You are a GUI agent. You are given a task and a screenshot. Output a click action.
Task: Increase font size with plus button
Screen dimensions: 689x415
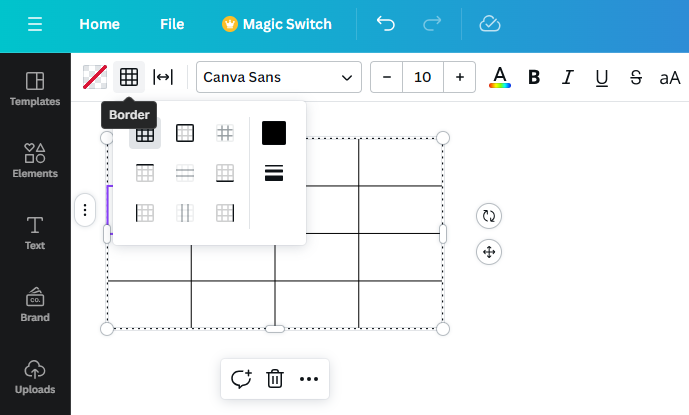(x=460, y=77)
